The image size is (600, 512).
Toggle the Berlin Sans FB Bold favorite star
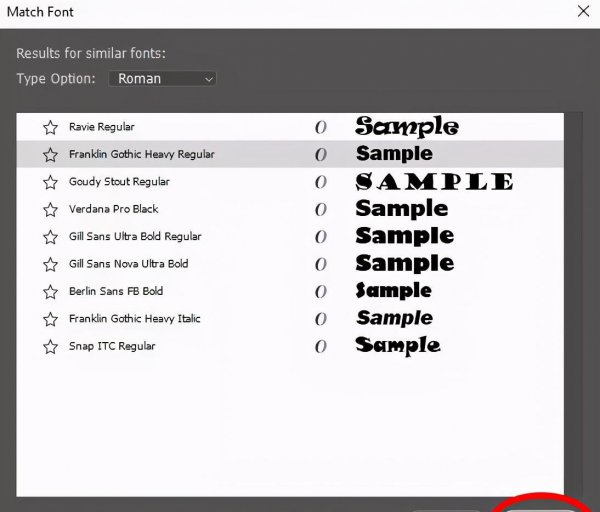click(50, 292)
